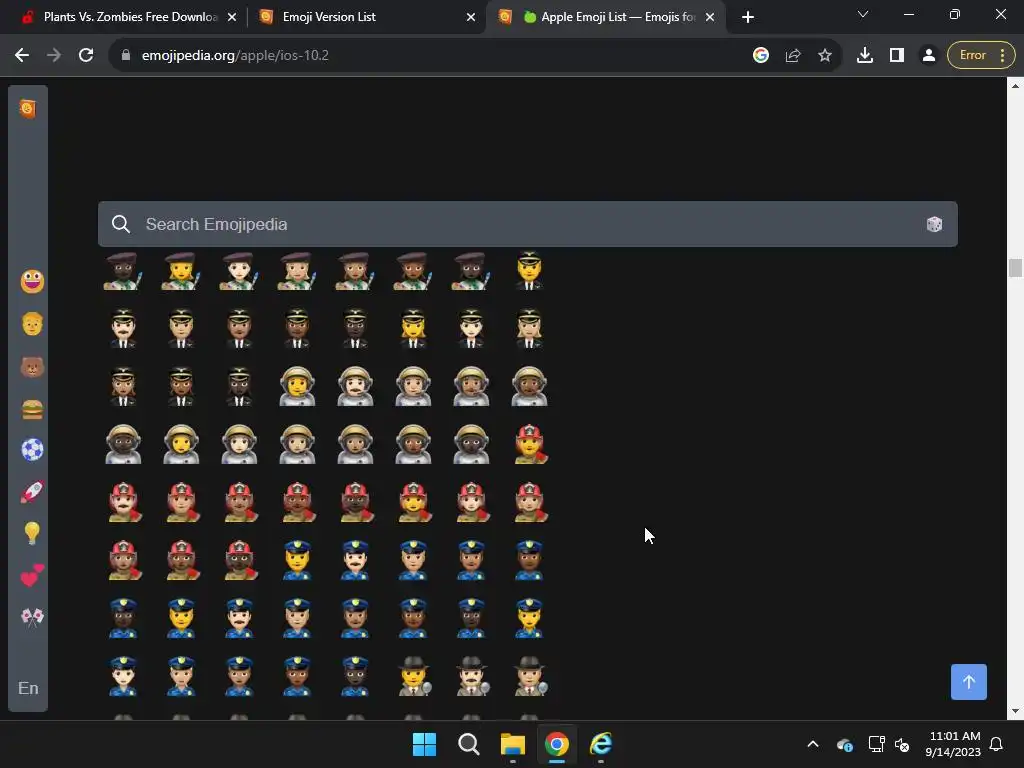Select the yellow astronaut emoji in third row

(297, 387)
